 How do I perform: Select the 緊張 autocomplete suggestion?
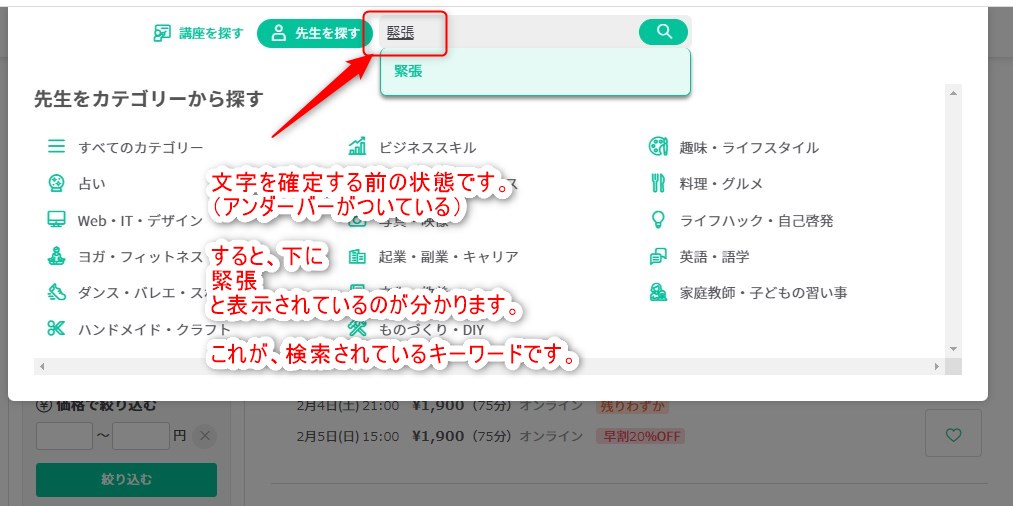(535, 72)
